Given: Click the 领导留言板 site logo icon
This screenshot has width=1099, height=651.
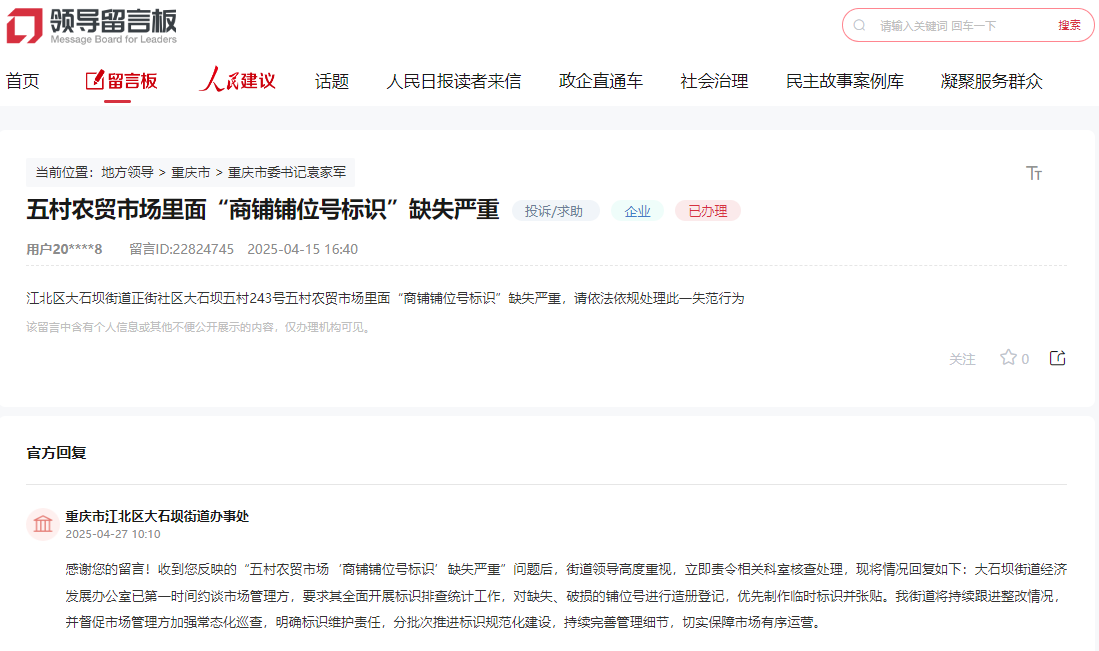Looking at the screenshot, I should (x=24, y=27).
